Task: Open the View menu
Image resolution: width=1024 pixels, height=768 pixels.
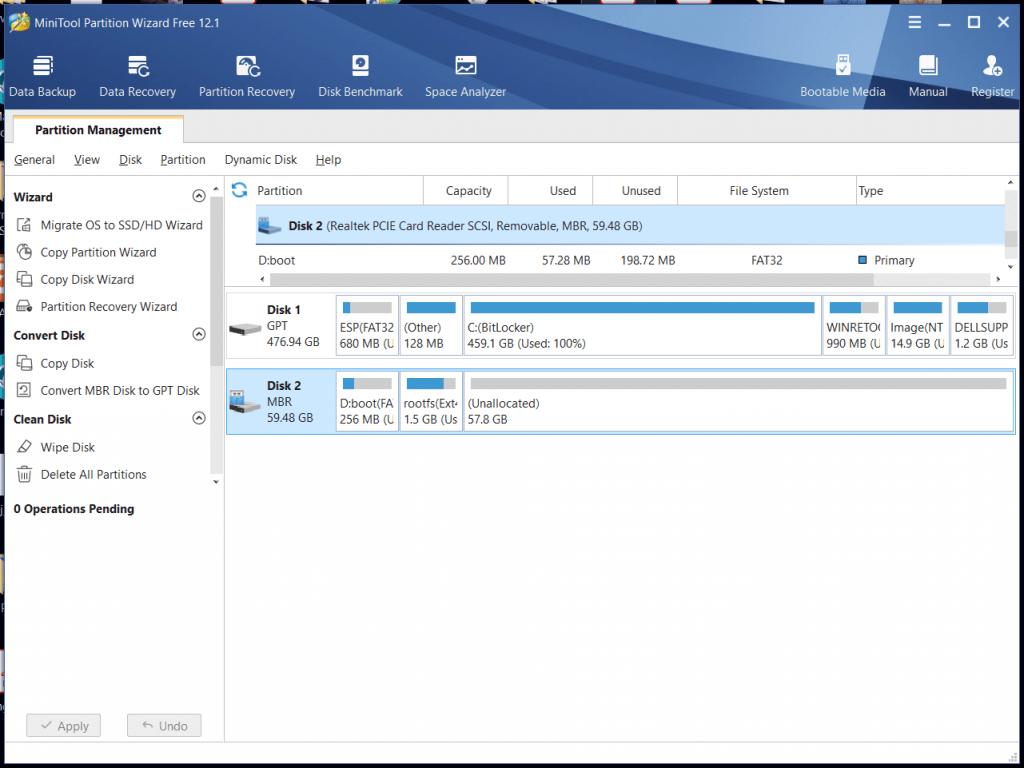Action: (x=87, y=160)
